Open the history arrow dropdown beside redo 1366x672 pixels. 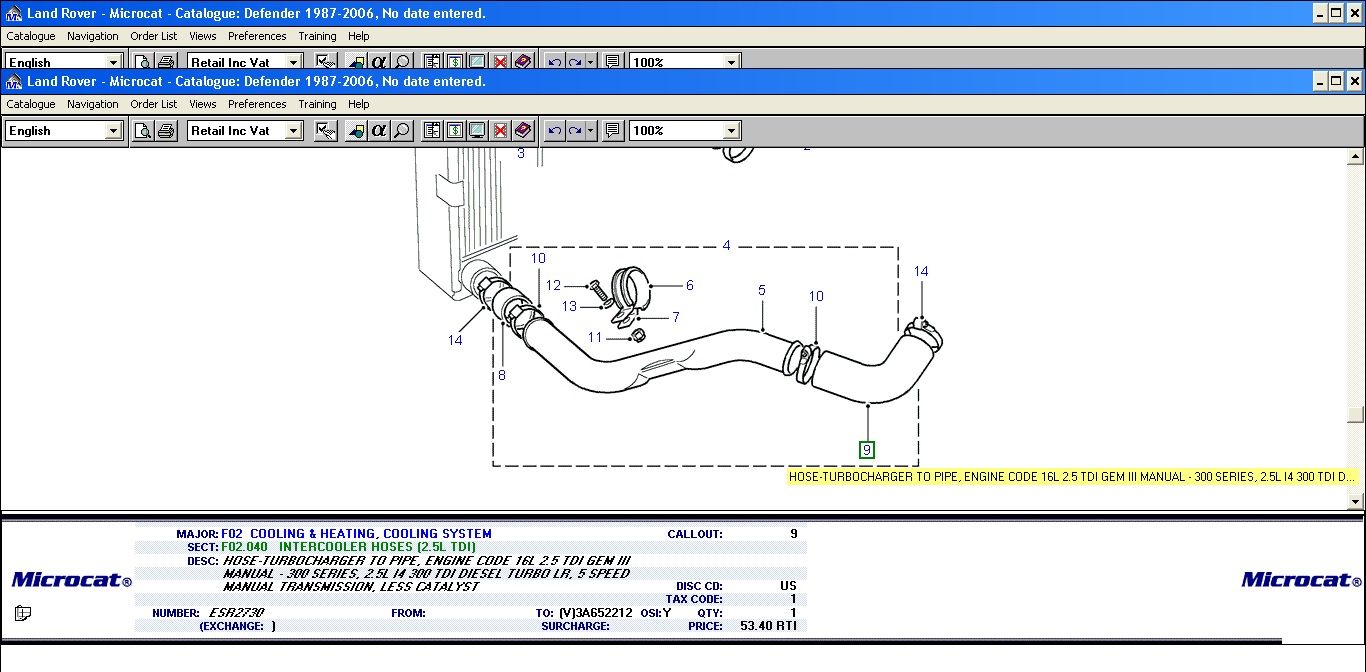point(591,131)
